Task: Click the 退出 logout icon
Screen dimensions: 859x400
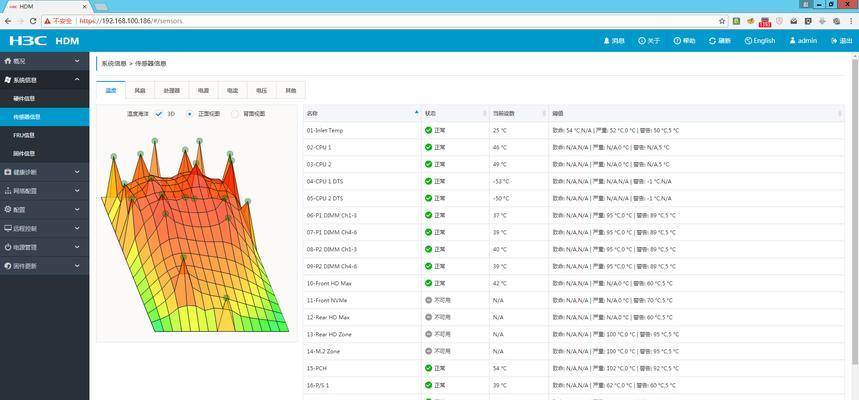Action: (834, 41)
